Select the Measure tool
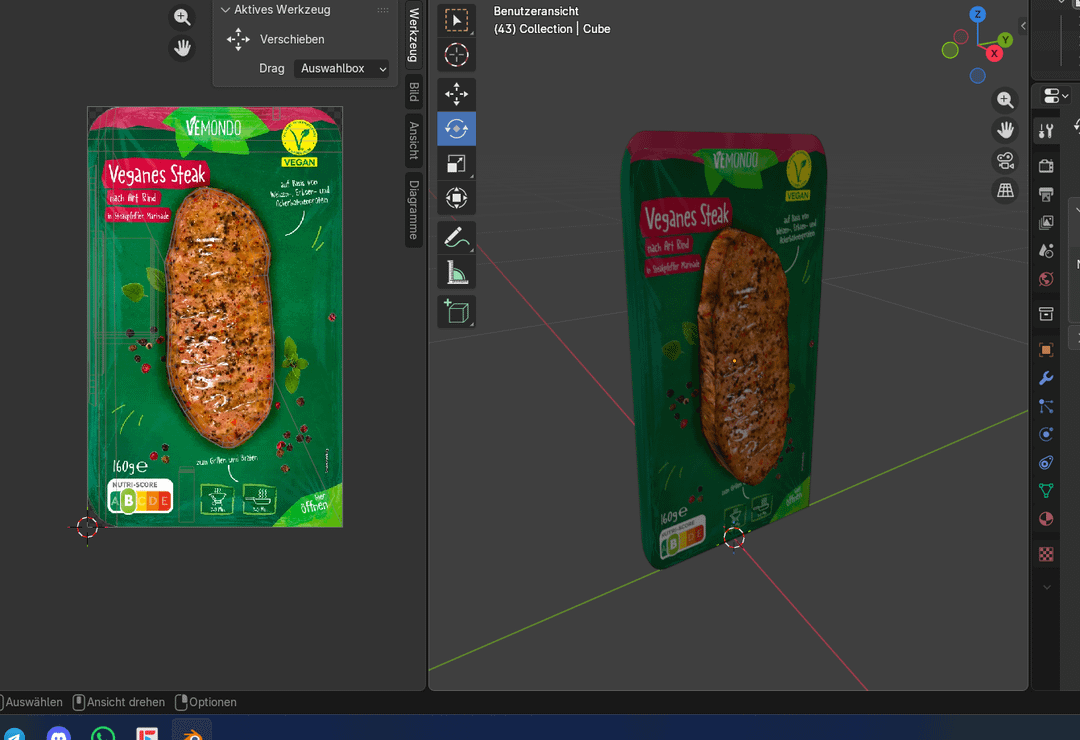 tap(456, 272)
